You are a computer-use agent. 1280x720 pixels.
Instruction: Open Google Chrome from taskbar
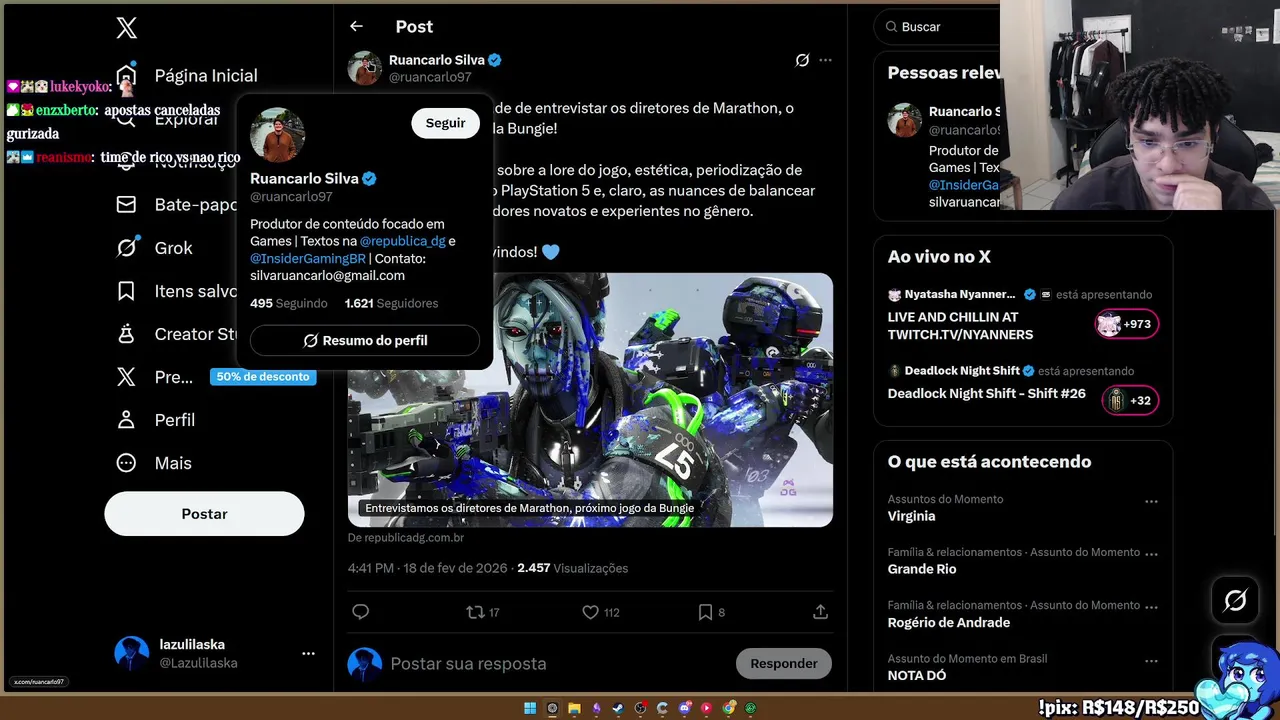click(x=729, y=708)
